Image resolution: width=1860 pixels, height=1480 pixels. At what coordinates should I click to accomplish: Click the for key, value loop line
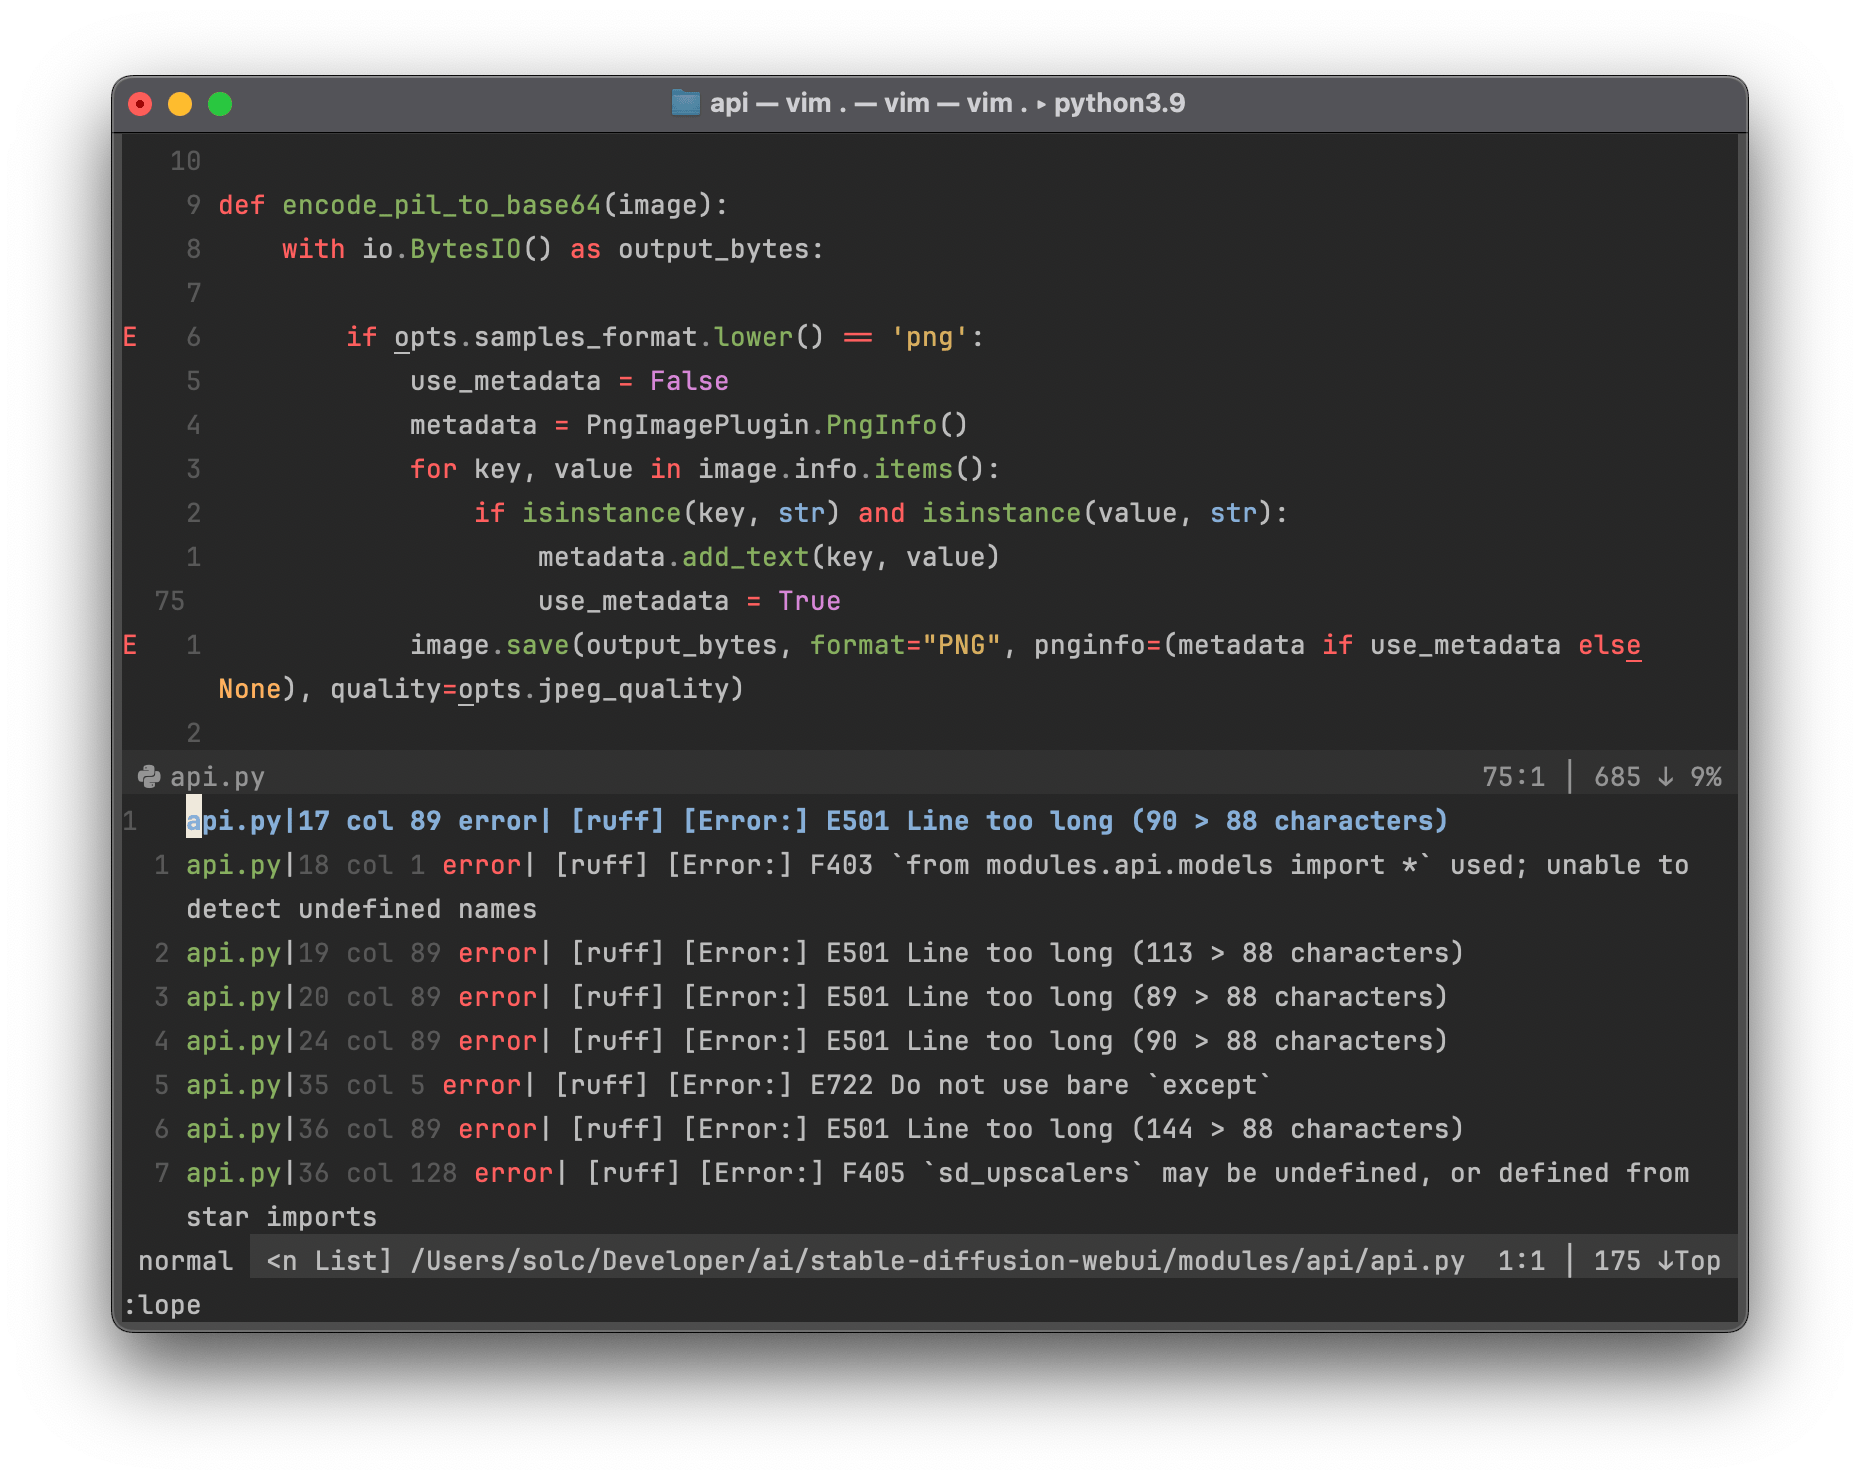pyautogui.click(x=705, y=469)
